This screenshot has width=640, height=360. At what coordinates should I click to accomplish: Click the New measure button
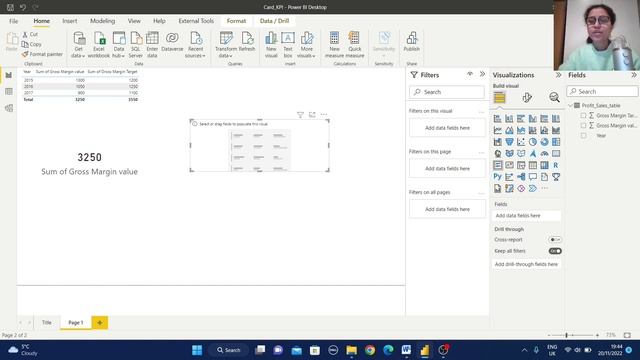[334, 45]
